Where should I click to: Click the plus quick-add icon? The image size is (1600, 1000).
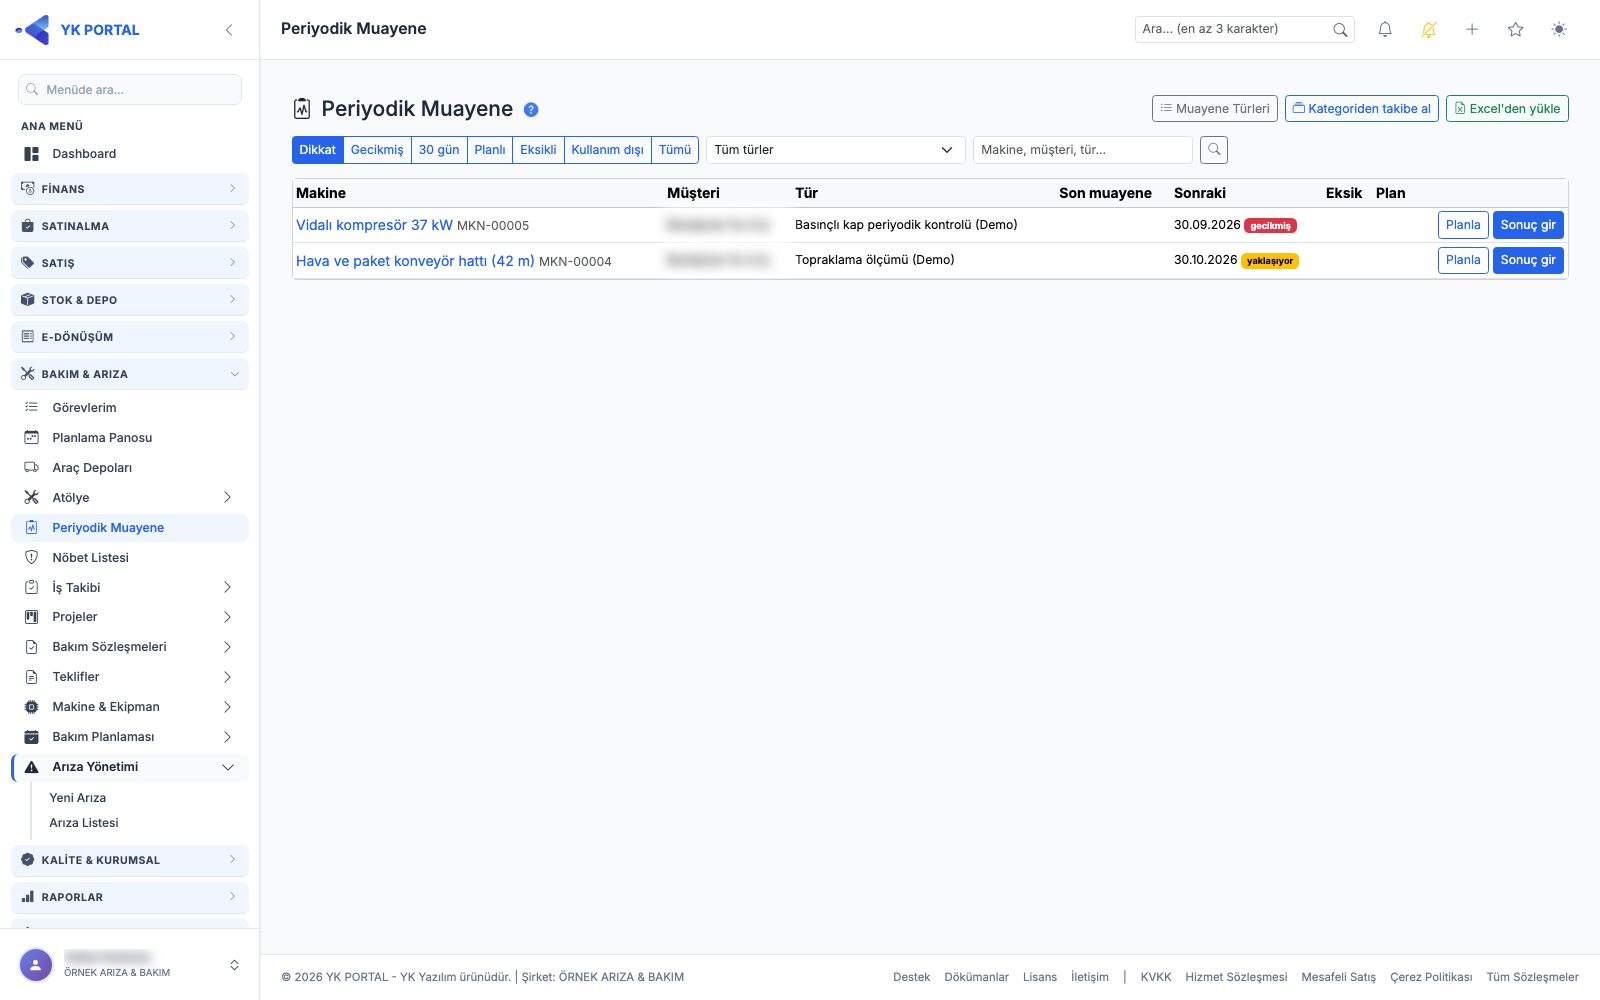[1472, 30]
